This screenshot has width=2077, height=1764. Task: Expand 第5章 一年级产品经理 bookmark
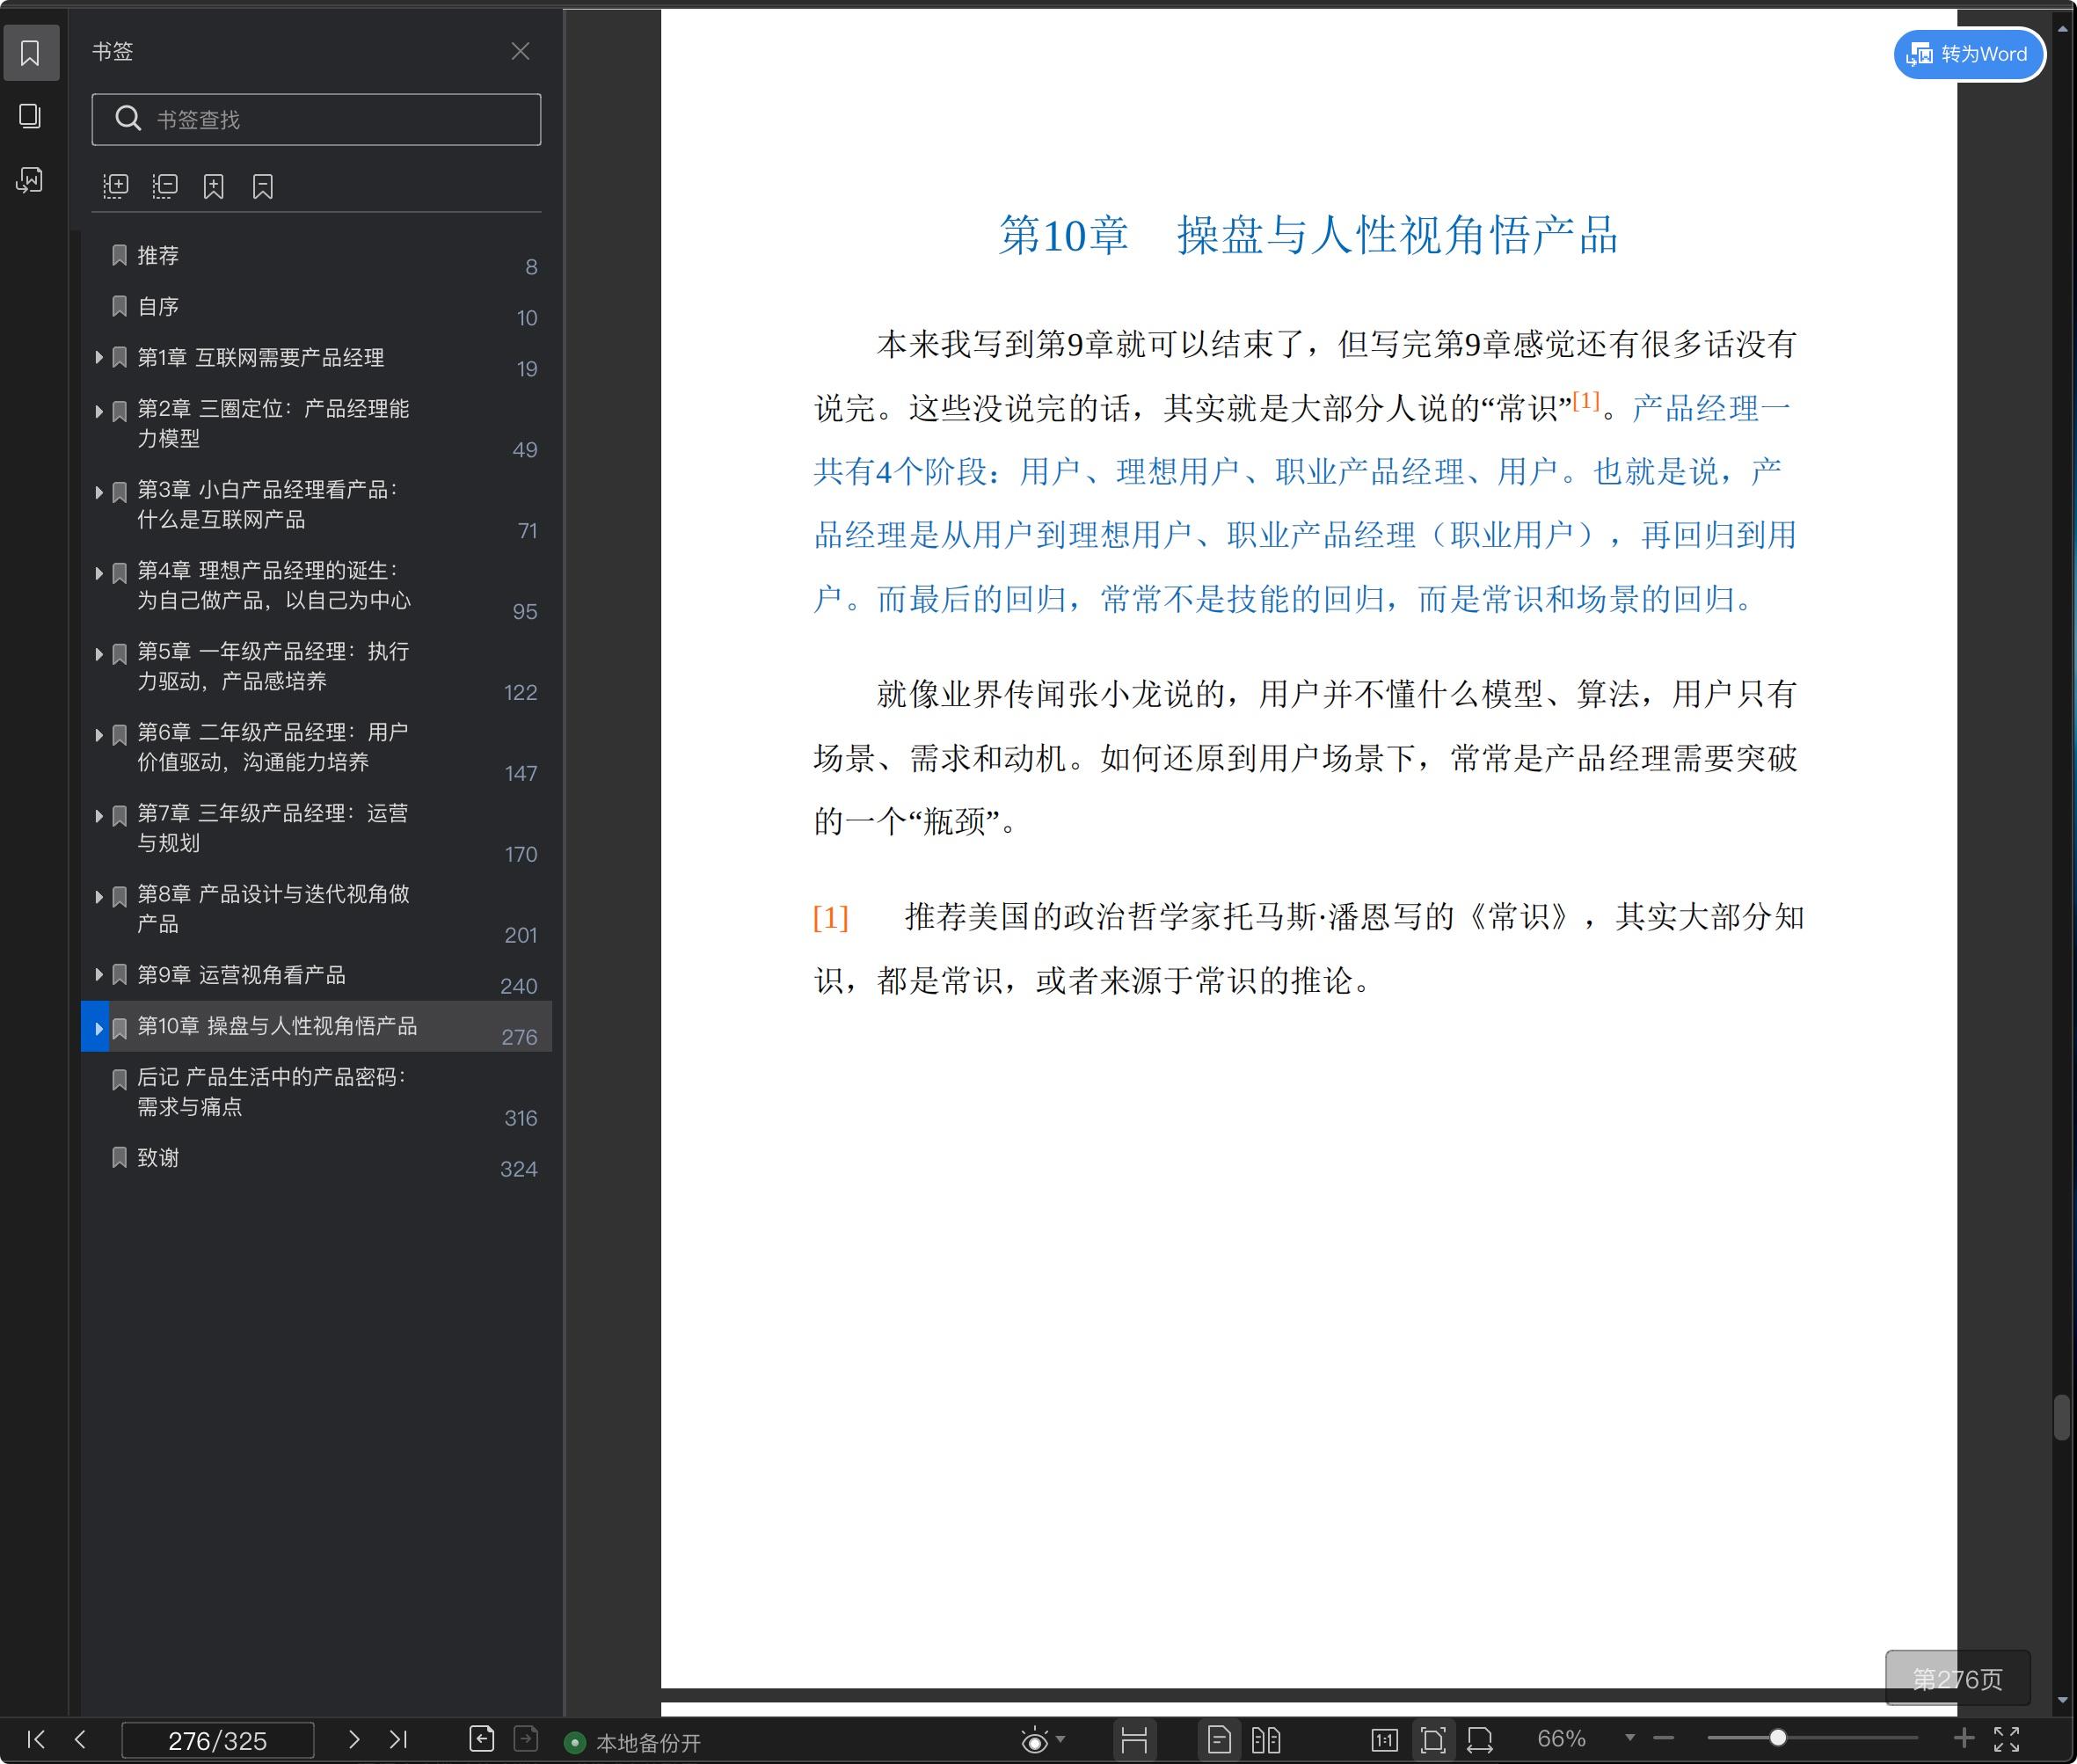coord(99,654)
